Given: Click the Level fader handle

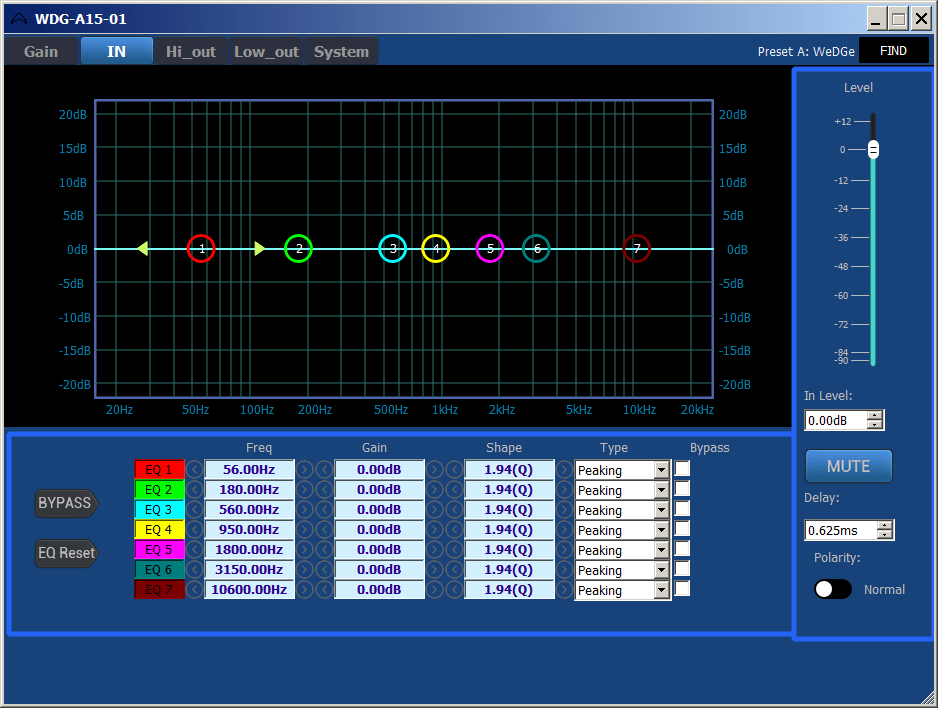Looking at the screenshot, I should coord(873,149).
